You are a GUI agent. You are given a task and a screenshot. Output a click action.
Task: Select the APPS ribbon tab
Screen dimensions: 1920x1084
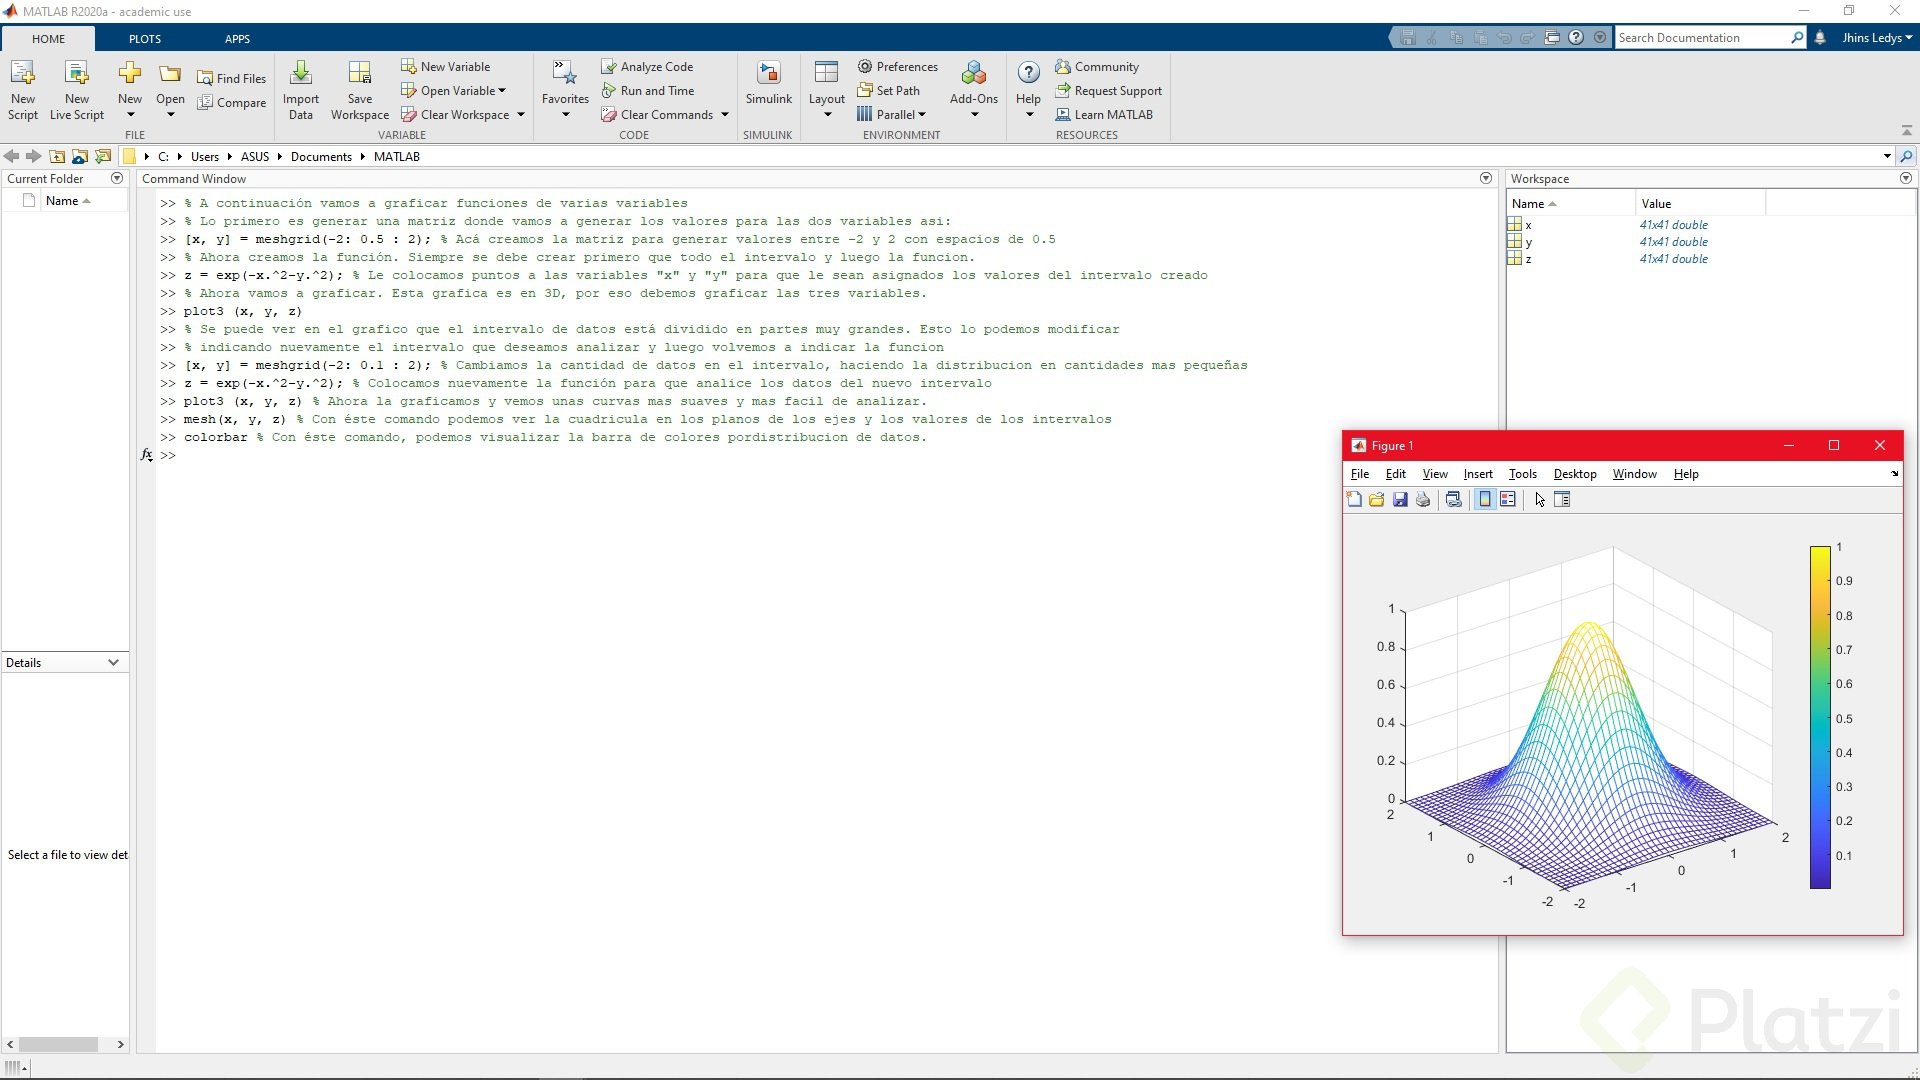237,38
